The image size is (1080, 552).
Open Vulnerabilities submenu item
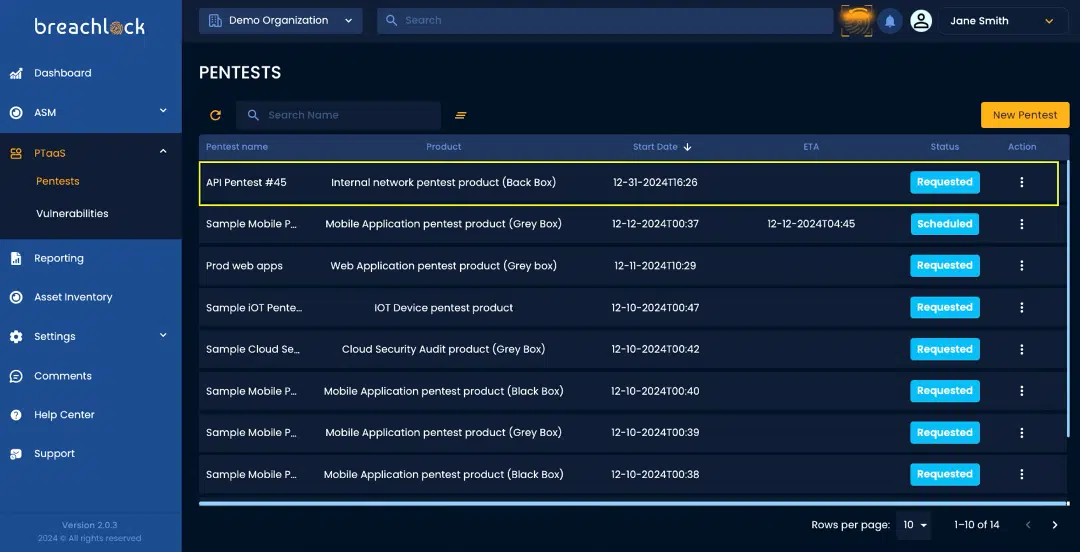click(72, 214)
